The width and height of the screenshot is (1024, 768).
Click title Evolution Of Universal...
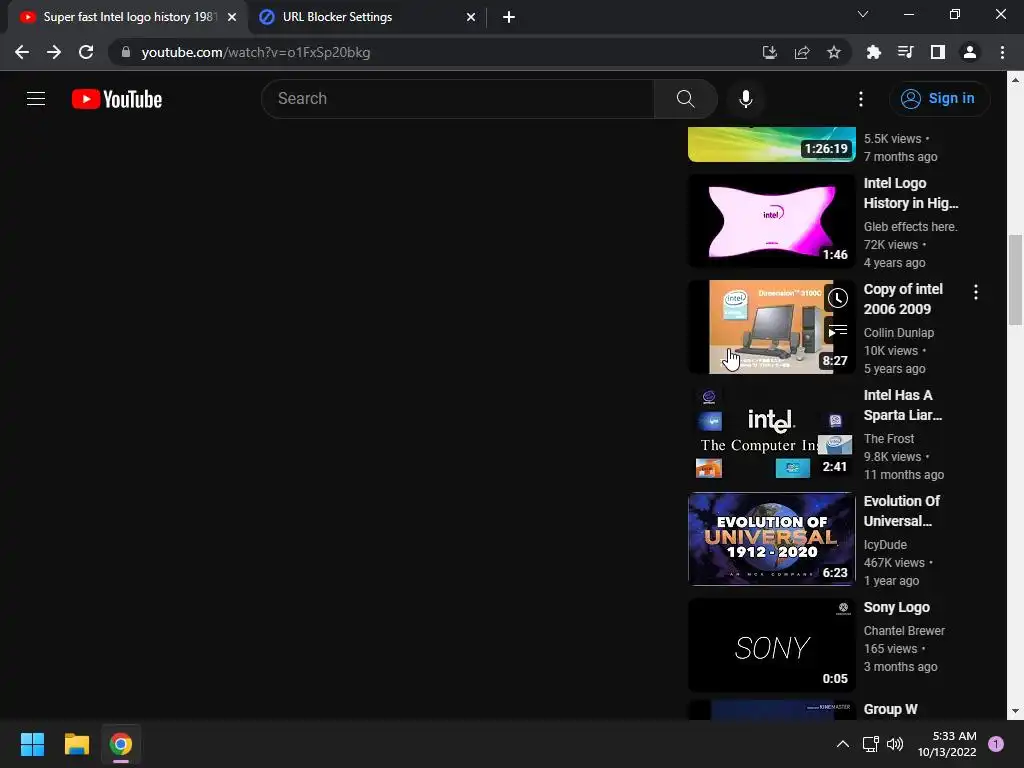click(x=902, y=511)
